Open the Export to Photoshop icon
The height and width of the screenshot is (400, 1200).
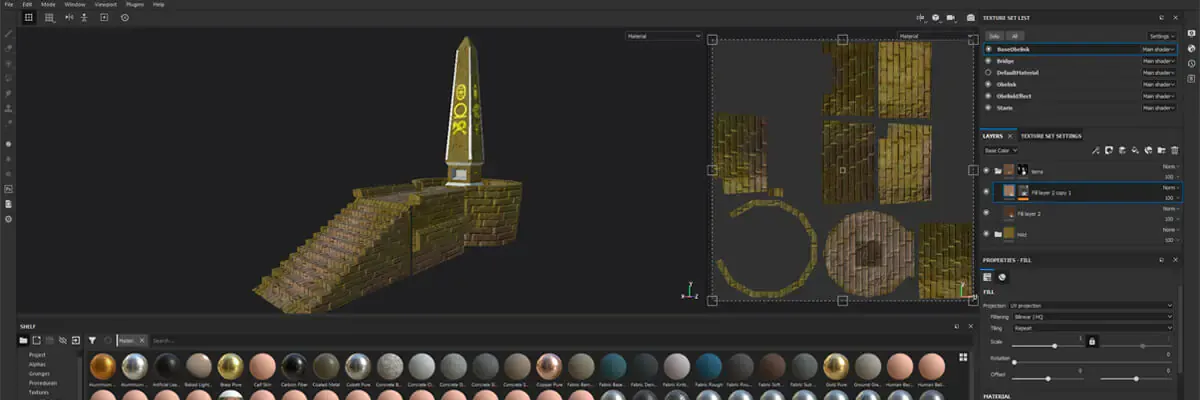[x=9, y=188]
